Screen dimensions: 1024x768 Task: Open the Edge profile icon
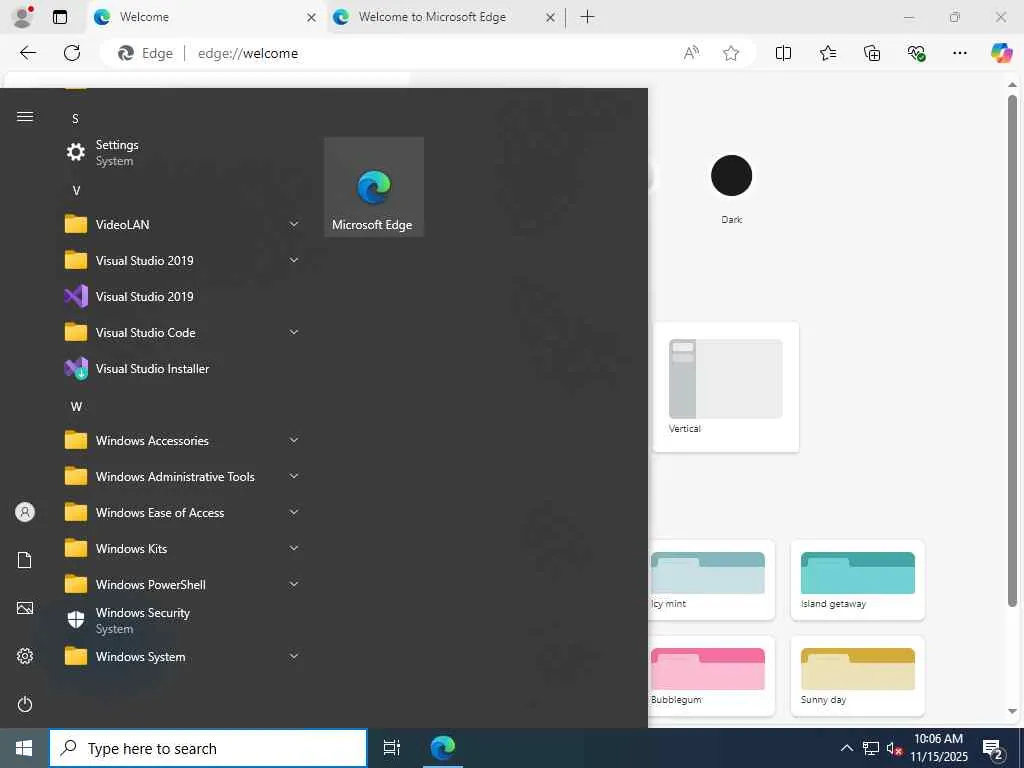(x=23, y=17)
